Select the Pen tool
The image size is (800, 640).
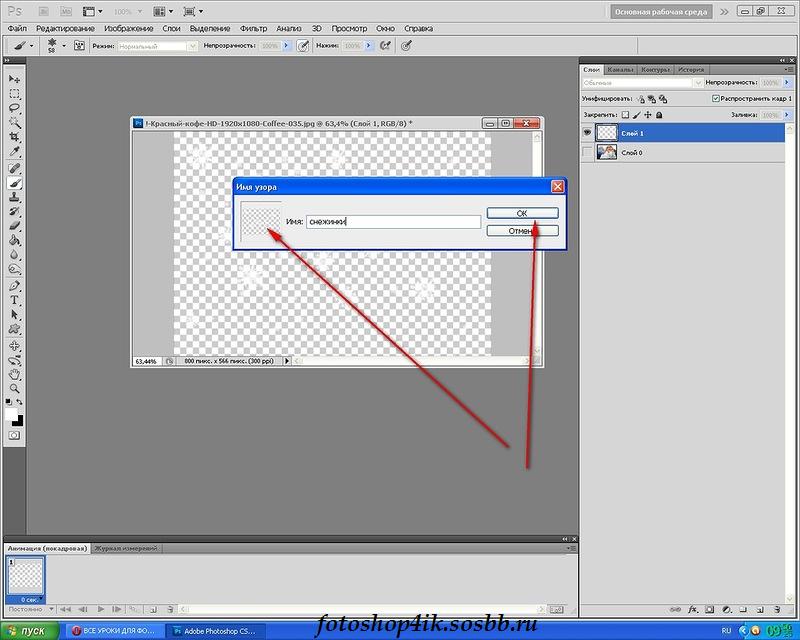click(x=14, y=286)
